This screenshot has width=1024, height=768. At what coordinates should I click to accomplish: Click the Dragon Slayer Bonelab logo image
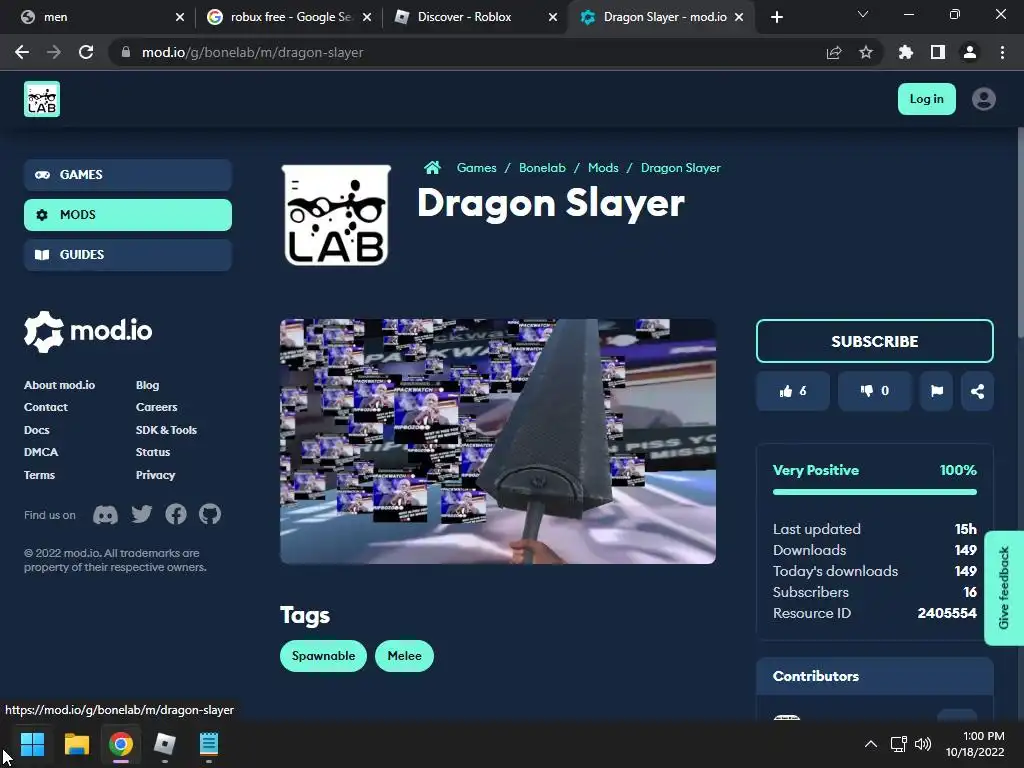click(x=336, y=215)
